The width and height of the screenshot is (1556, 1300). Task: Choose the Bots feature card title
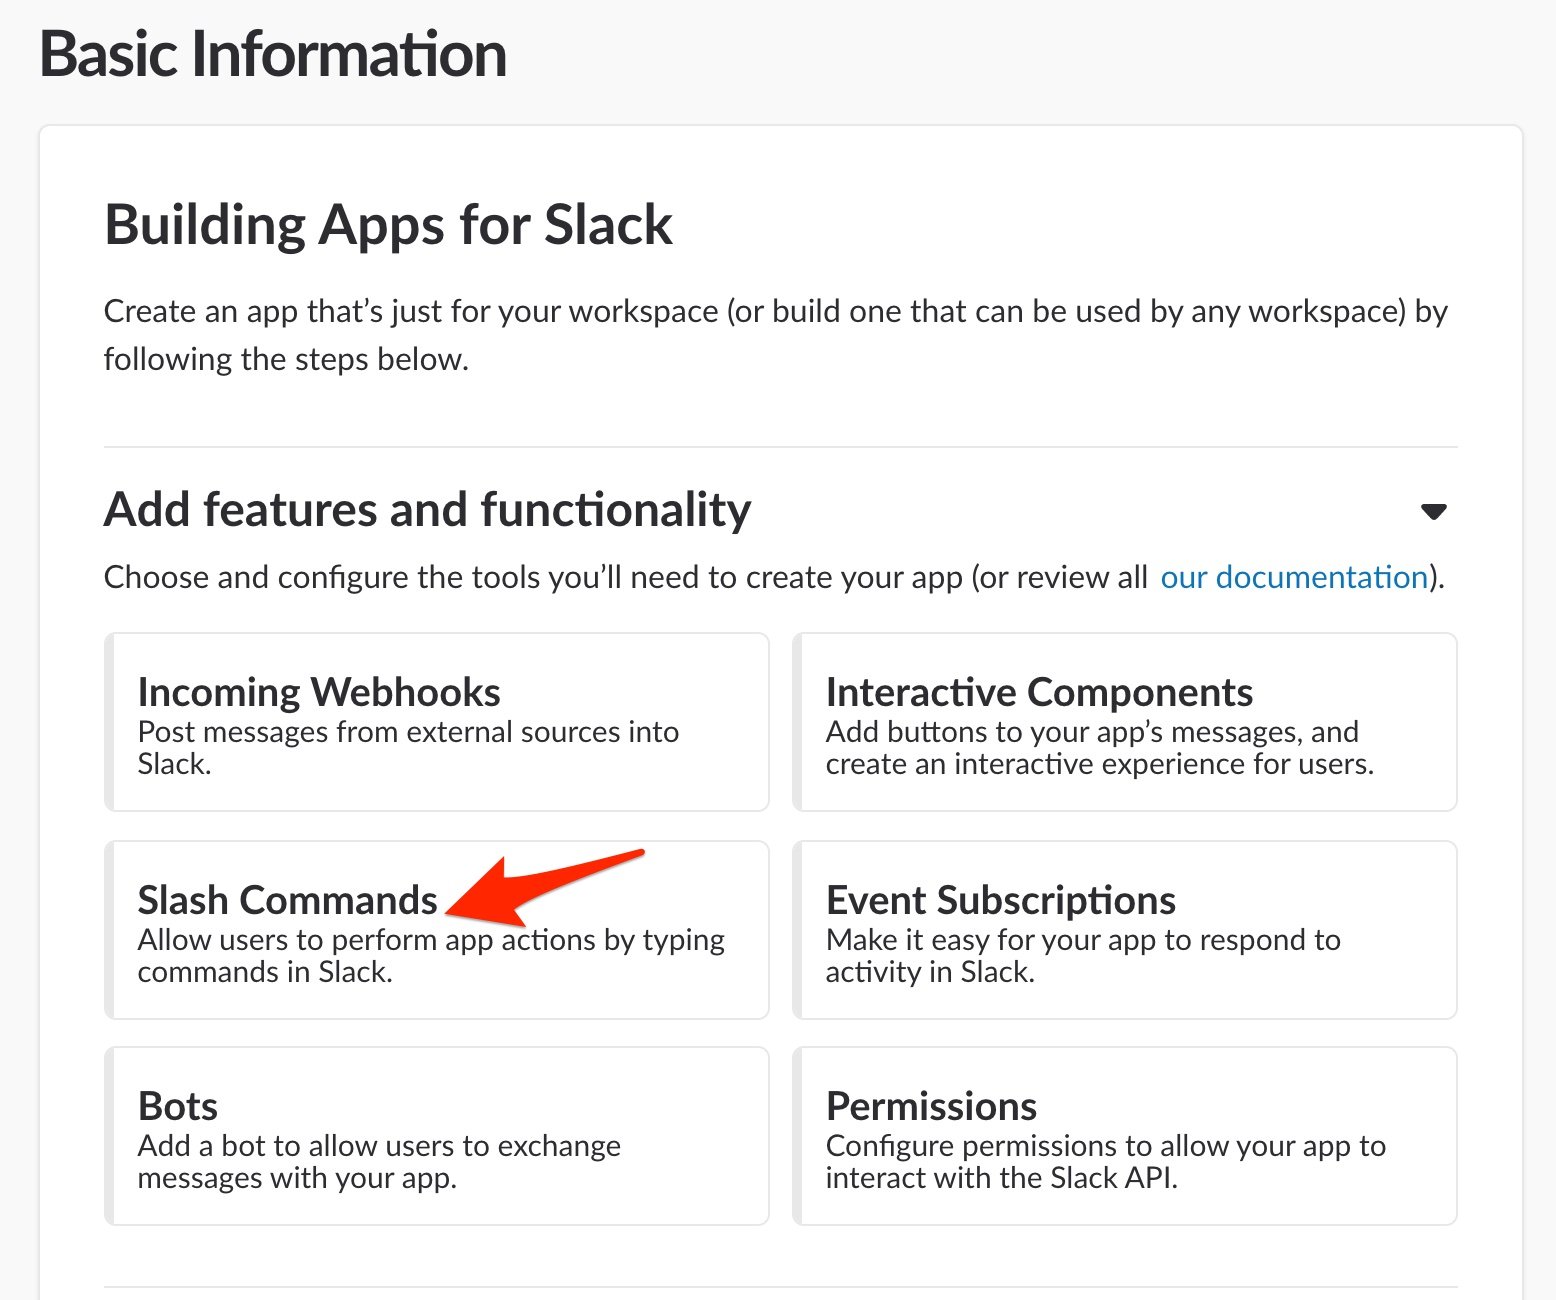pos(177,1106)
